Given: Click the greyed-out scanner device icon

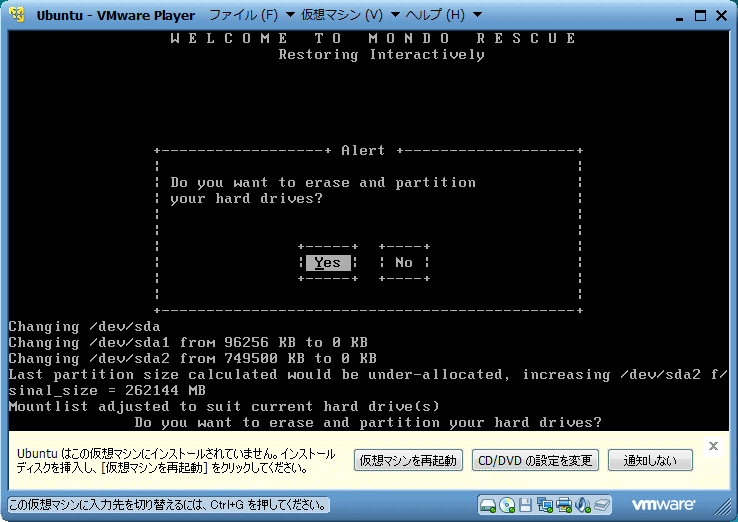Looking at the screenshot, I should coord(603,504).
